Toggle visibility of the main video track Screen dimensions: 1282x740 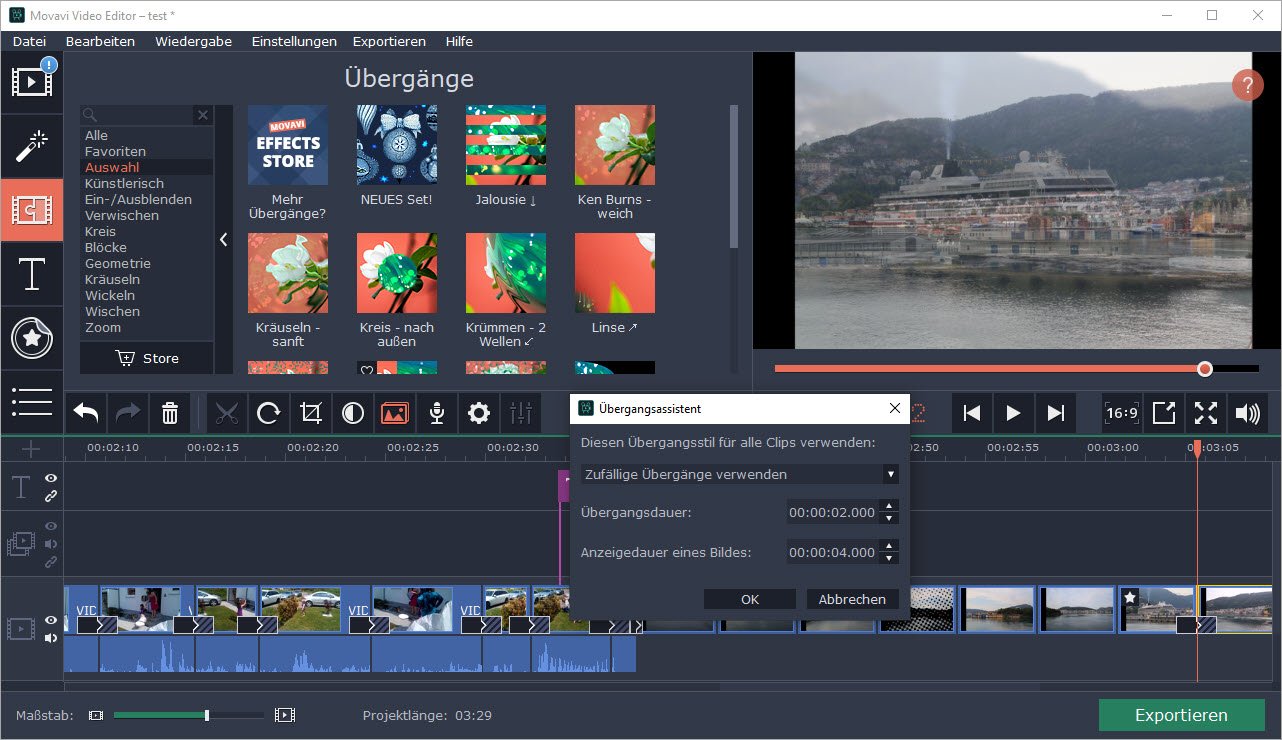point(51,621)
